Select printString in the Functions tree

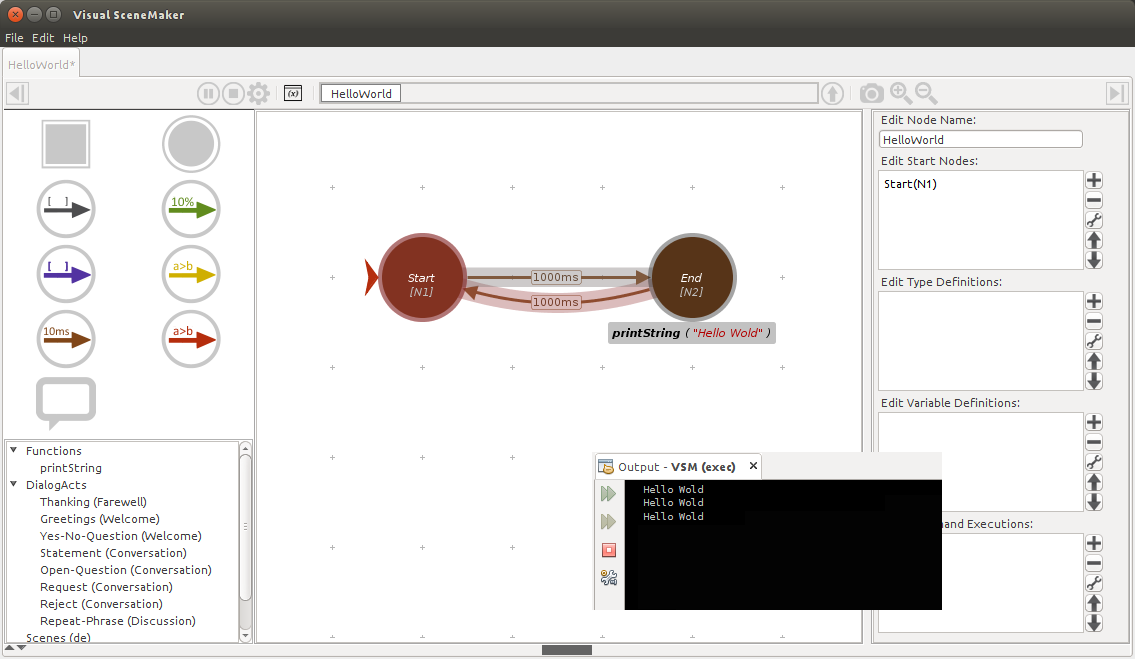pyautogui.click(x=71, y=468)
